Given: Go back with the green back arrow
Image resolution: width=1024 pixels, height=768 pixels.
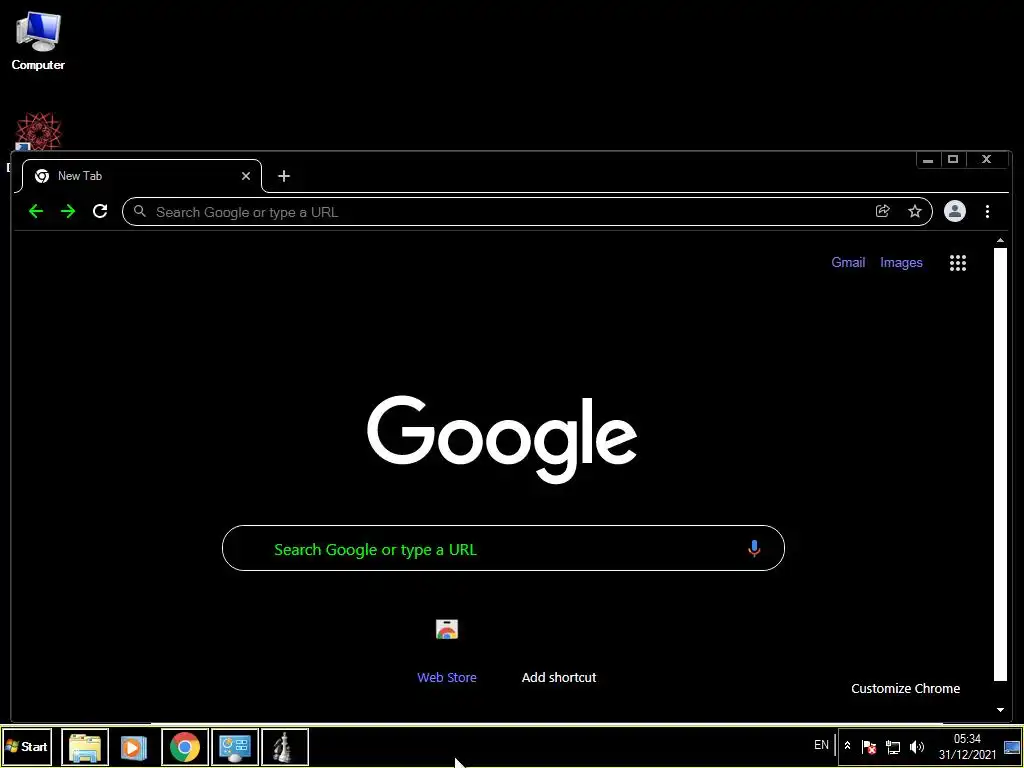Looking at the screenshot, I should [36, 212].
